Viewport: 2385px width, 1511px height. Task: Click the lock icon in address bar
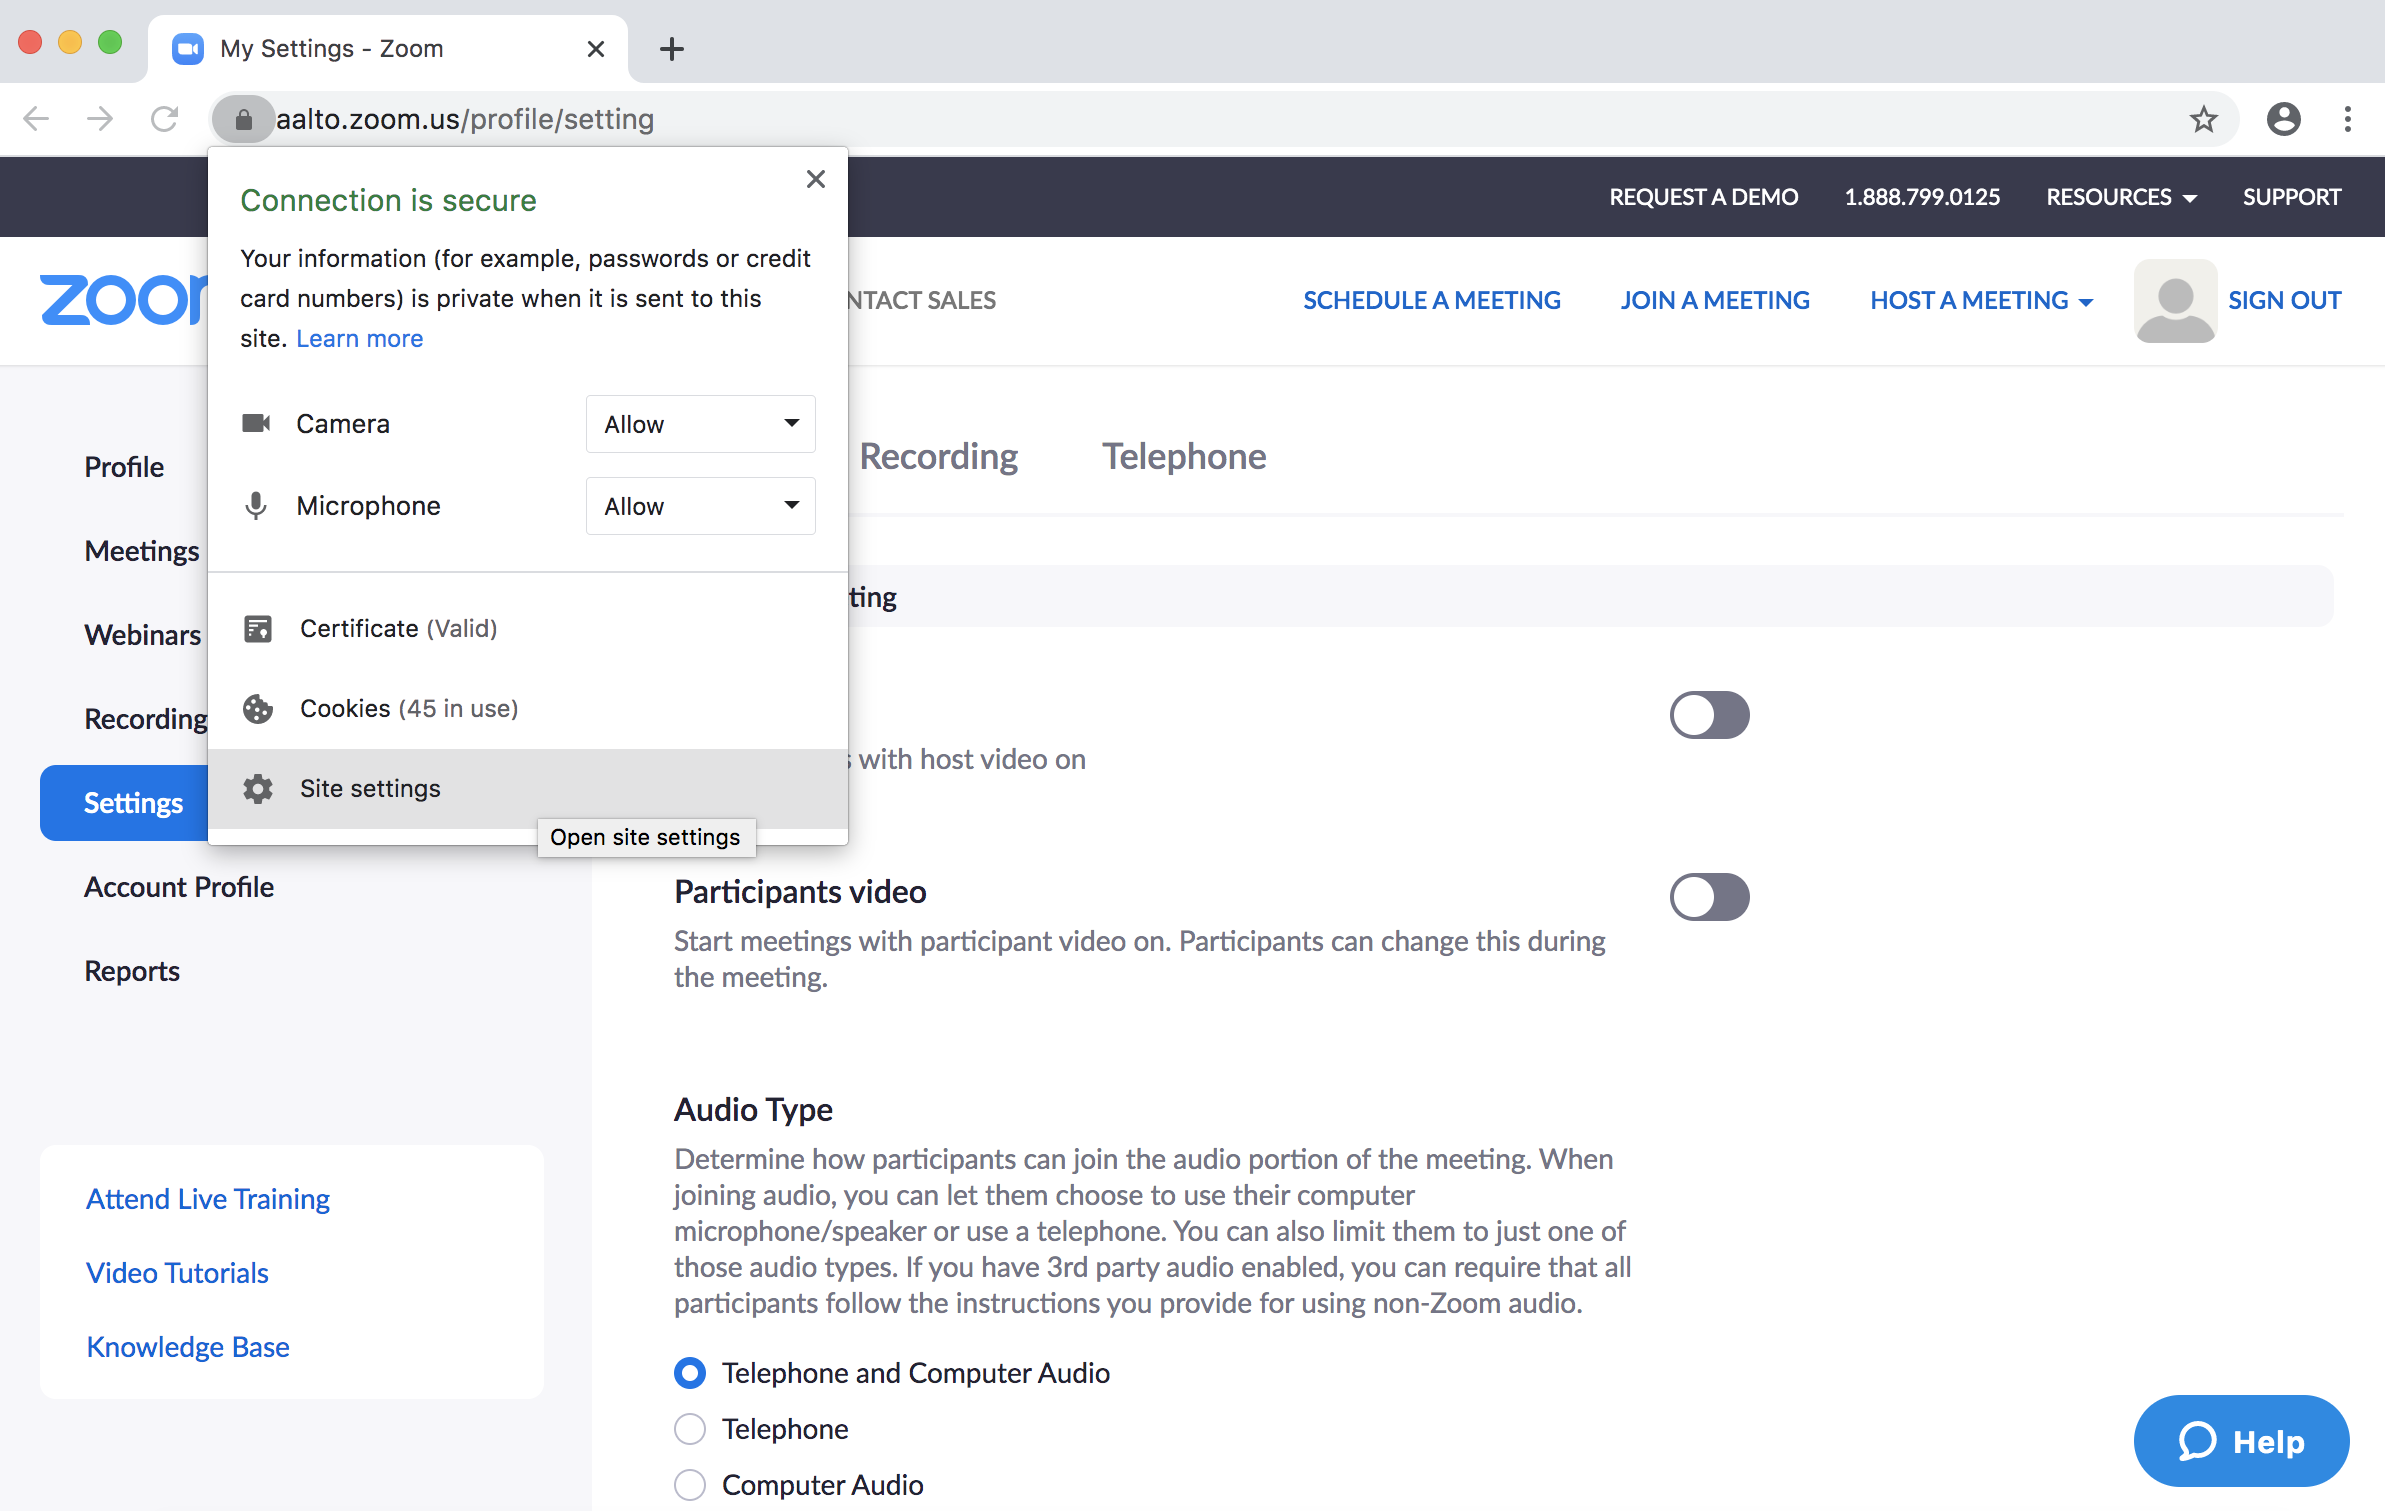tap(243, 120)
